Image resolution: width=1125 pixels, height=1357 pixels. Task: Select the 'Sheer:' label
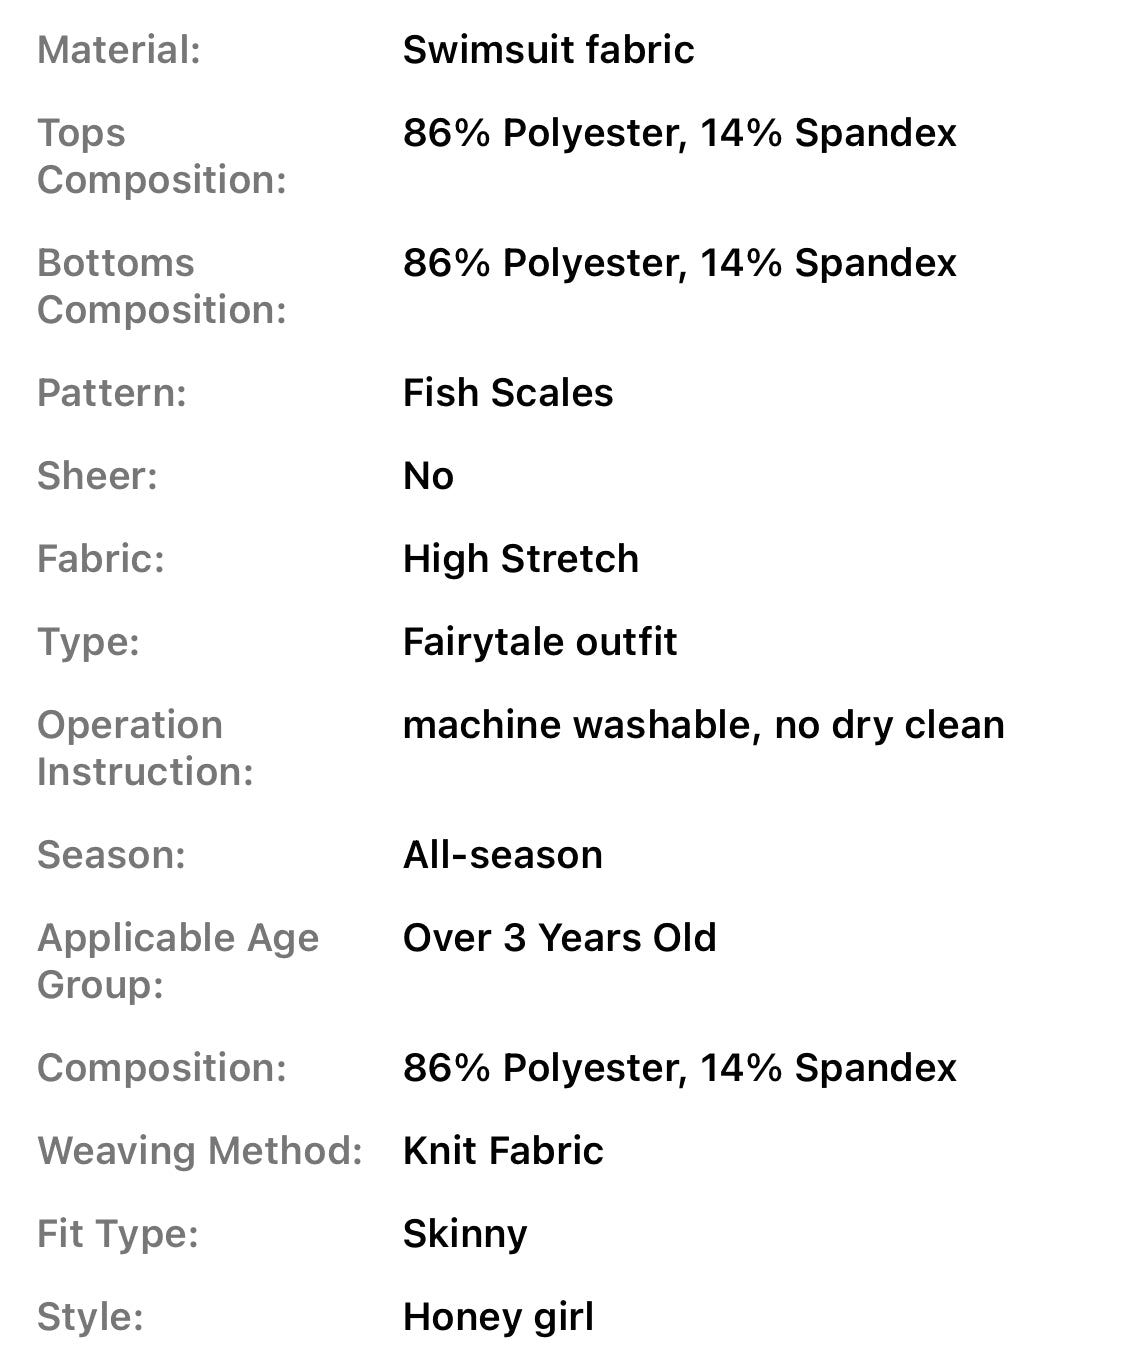coord(97,476)
